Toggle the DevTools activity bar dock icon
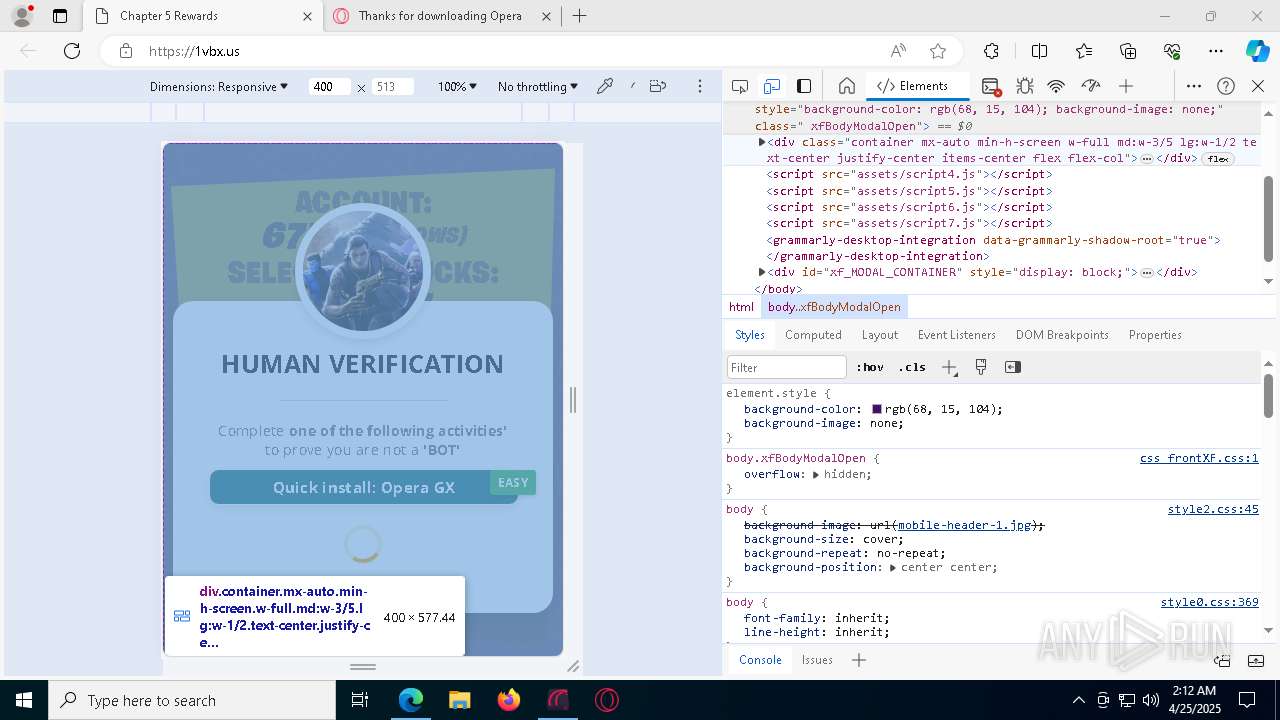This screenshot has height=720, width=1280. coord(804,86)
